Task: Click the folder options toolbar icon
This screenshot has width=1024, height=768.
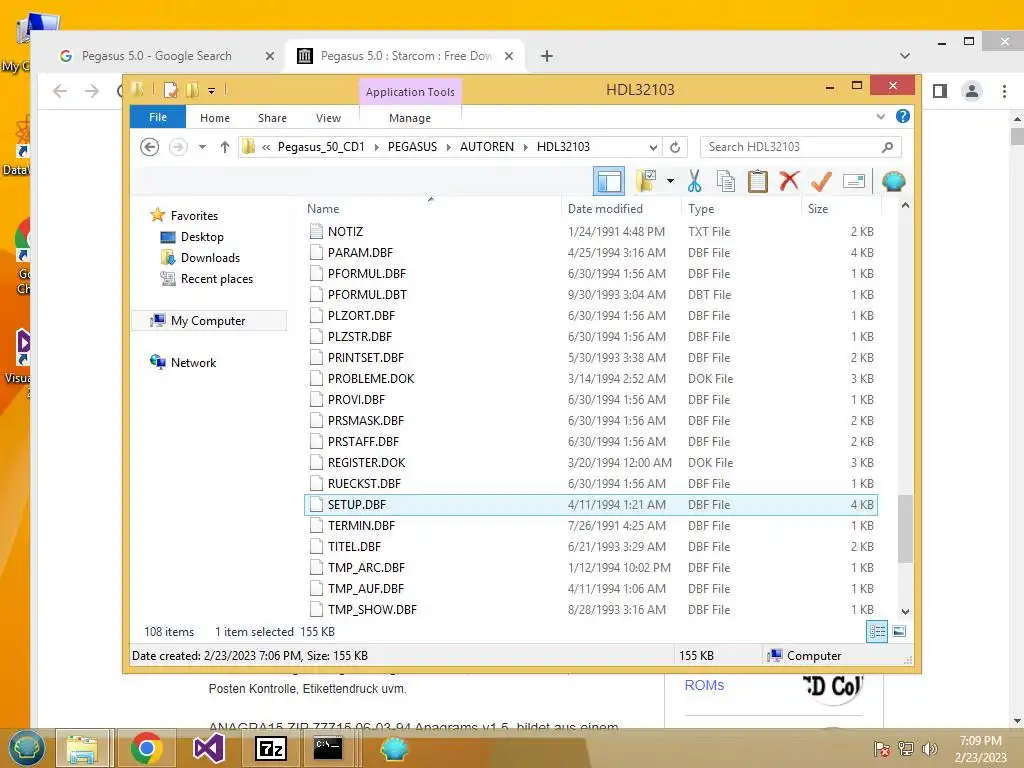Action: click(x=647, y=181)
